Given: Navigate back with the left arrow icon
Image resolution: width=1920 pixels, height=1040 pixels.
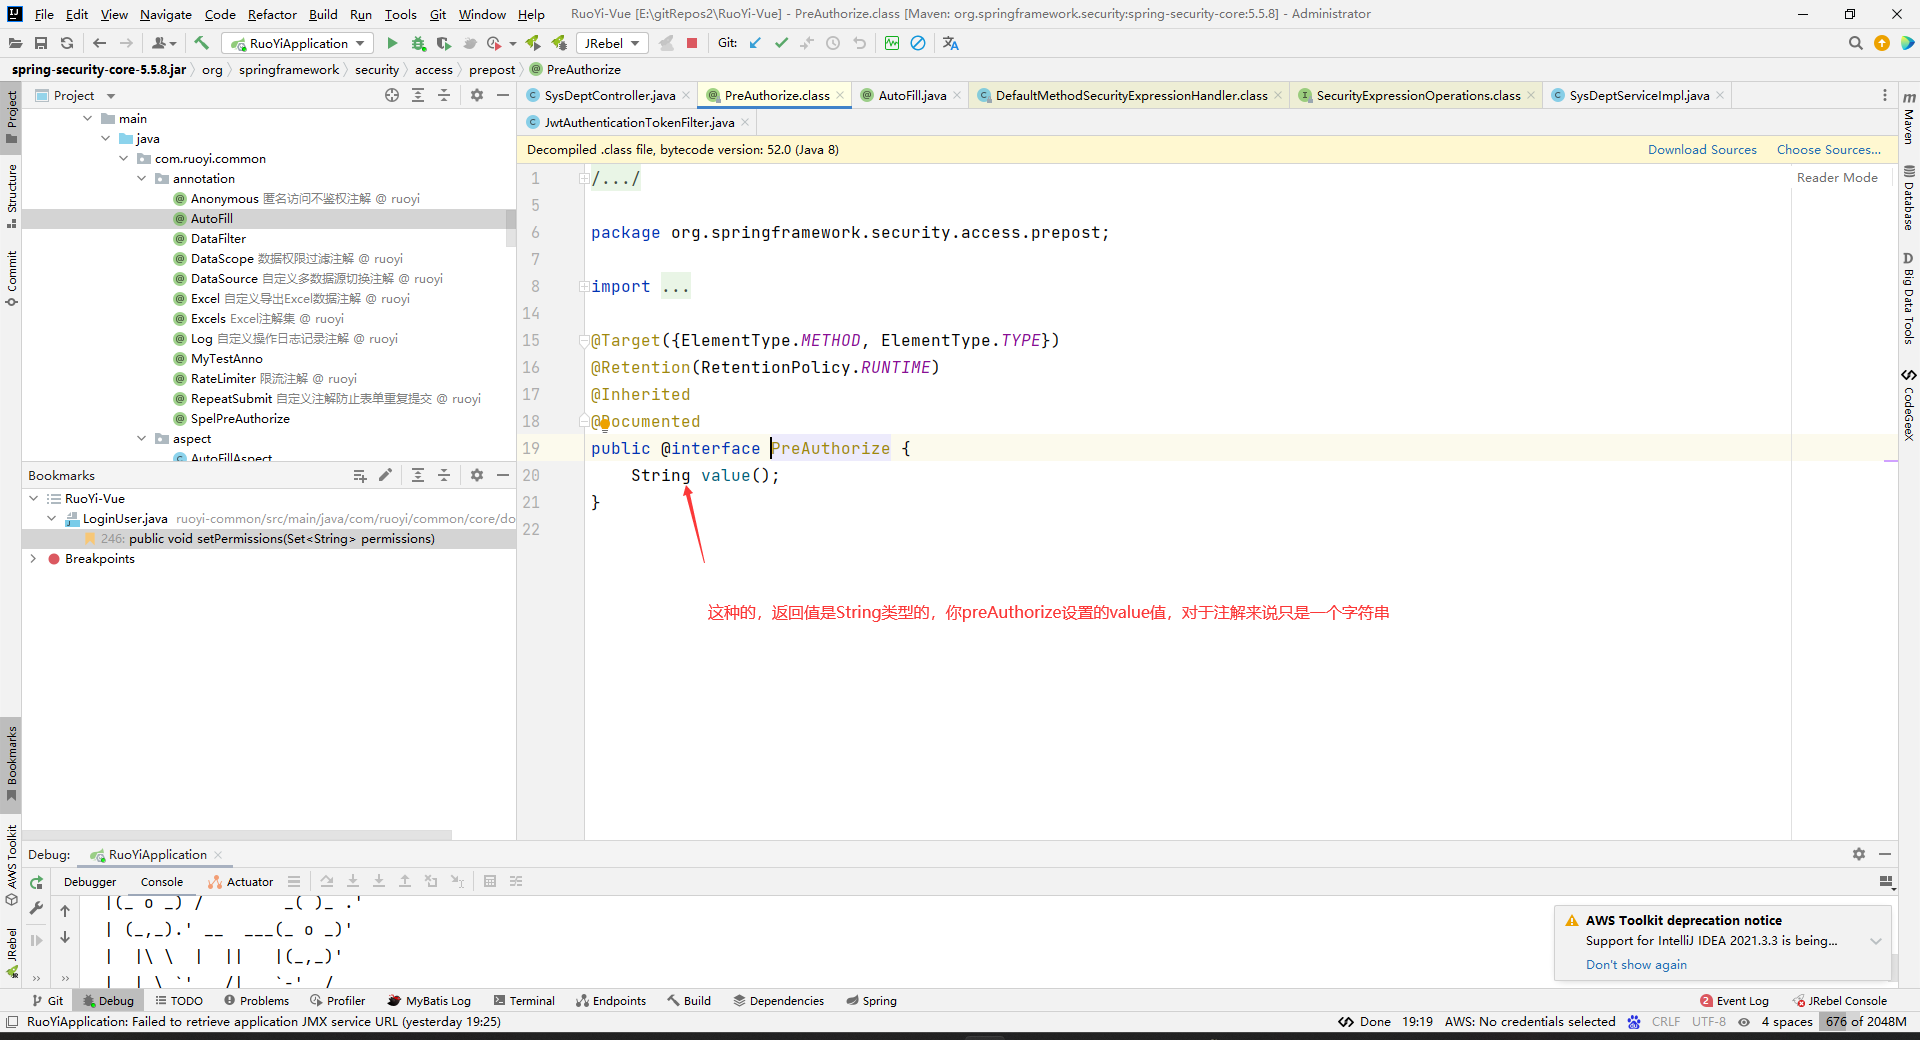Looking at the screenshot, I should (x=99, y=43).
